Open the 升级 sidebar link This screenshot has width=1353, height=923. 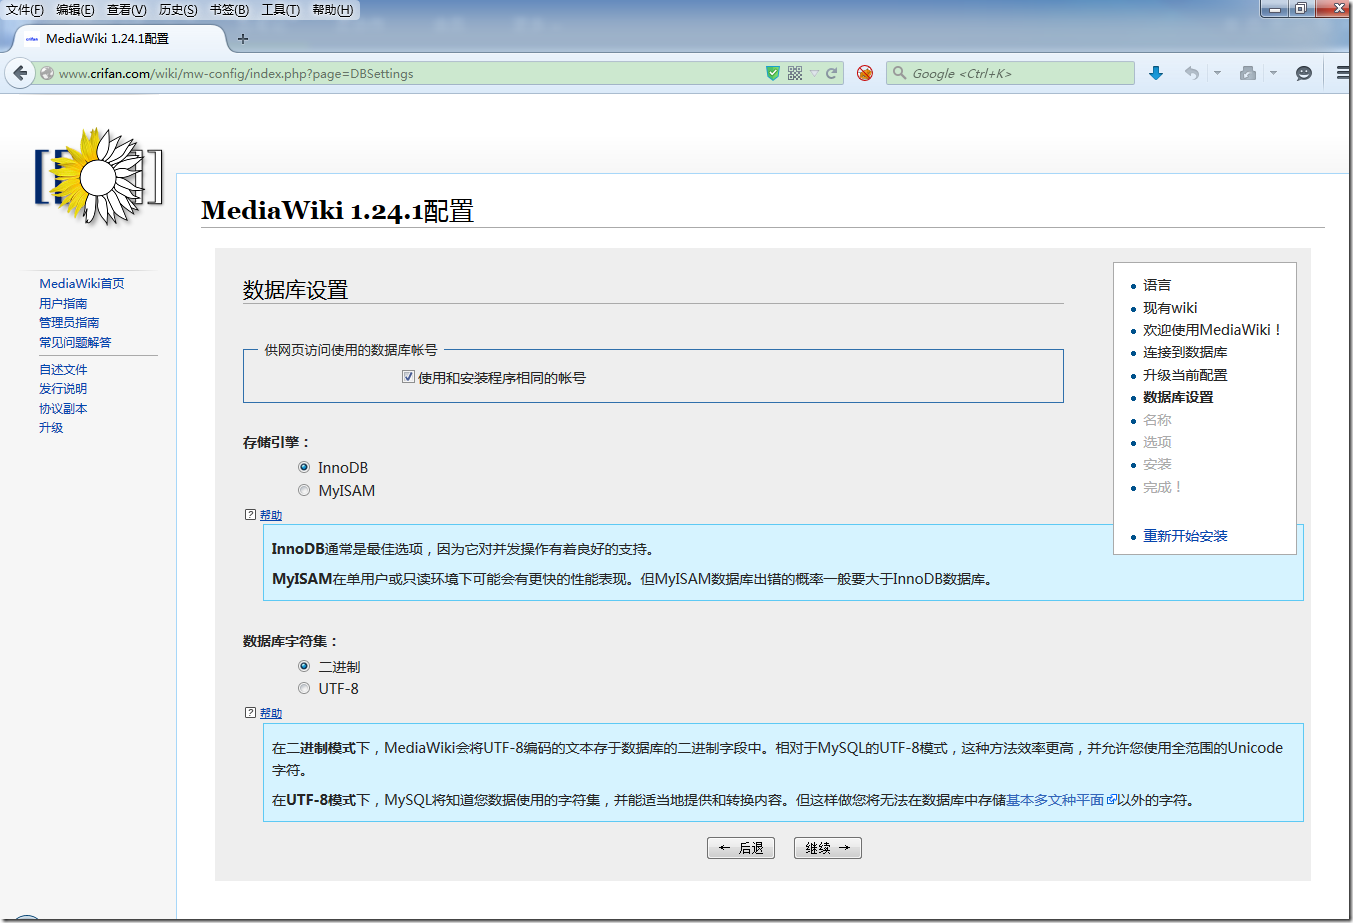(x=51, y=427)
